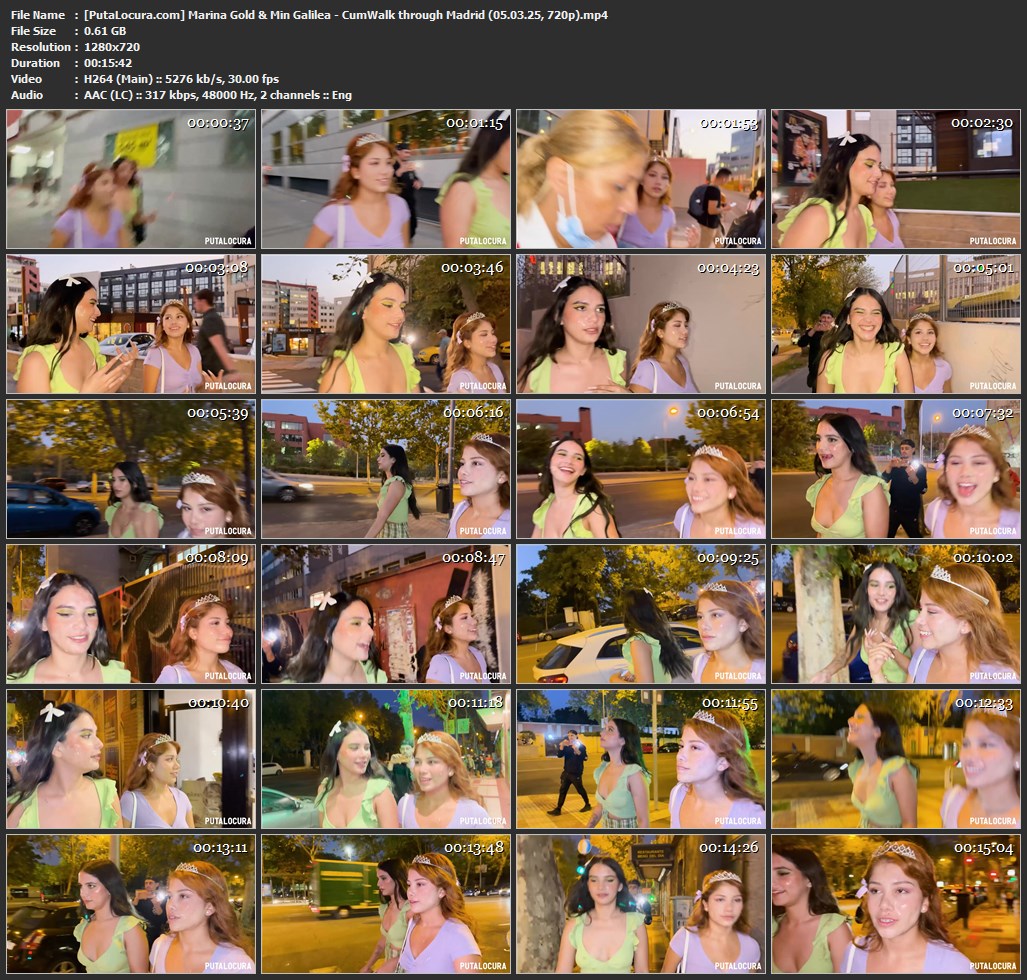Select the Resolution value 1280x720
This screenshot has width=1027, height=980.
(x=112, y=47)
